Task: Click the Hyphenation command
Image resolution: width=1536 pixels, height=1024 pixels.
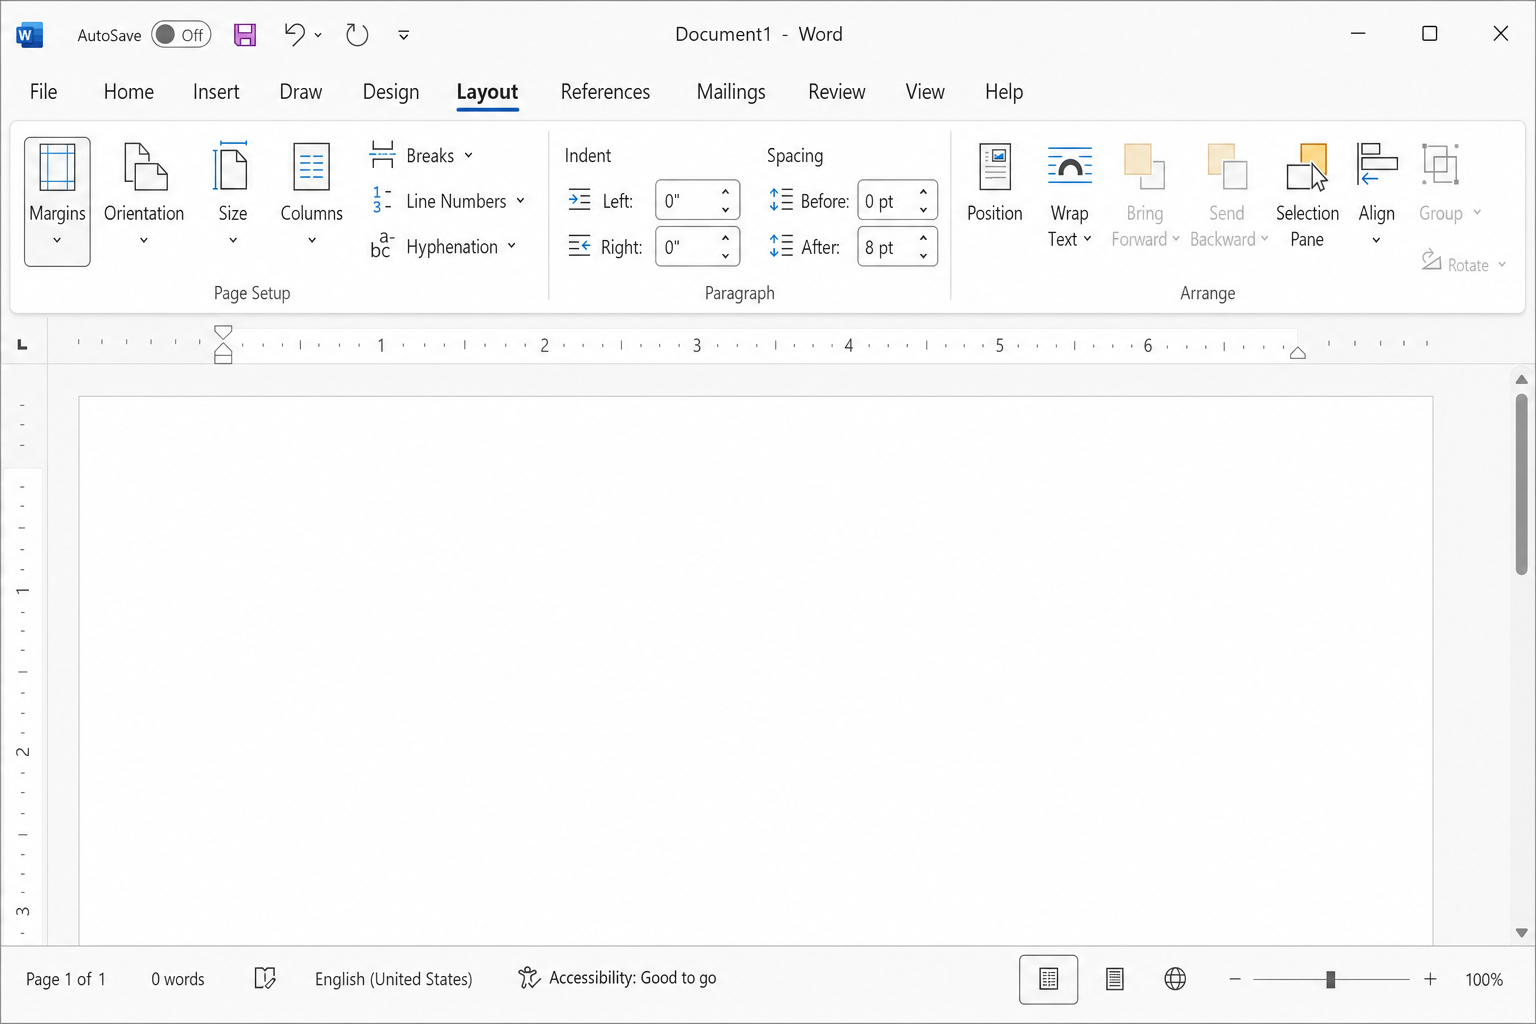Action: pos(444,247)
